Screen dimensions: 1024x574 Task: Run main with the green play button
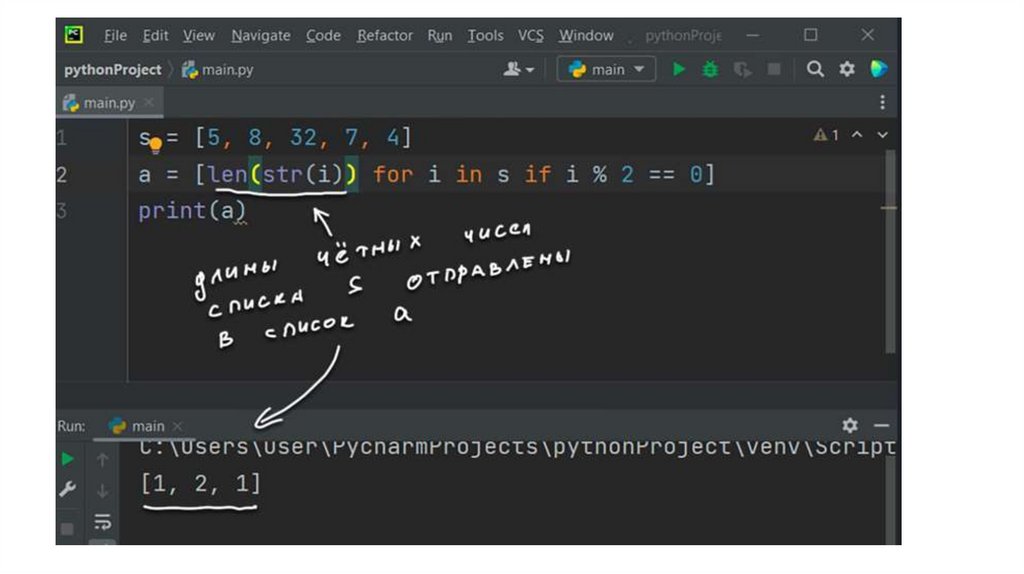tap(679, 69)
